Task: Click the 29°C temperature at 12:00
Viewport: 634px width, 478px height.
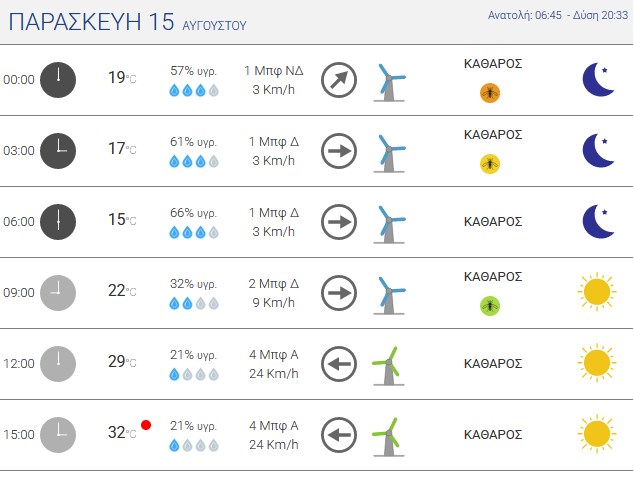Action: coord(122,362)
